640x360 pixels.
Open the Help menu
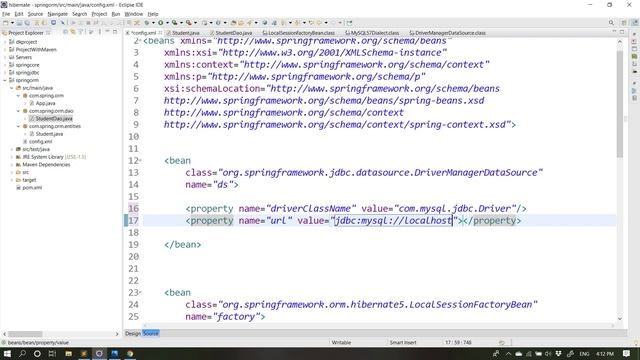tap(153, 14)
